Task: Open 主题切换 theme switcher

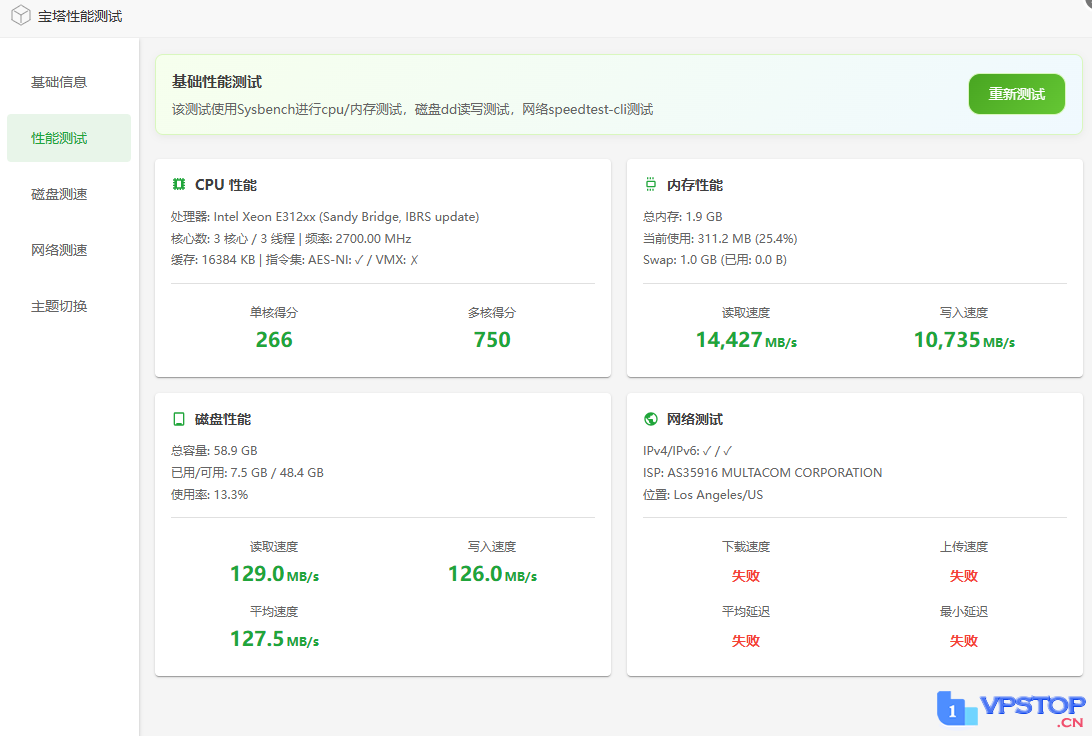Action: pos(59,306)
